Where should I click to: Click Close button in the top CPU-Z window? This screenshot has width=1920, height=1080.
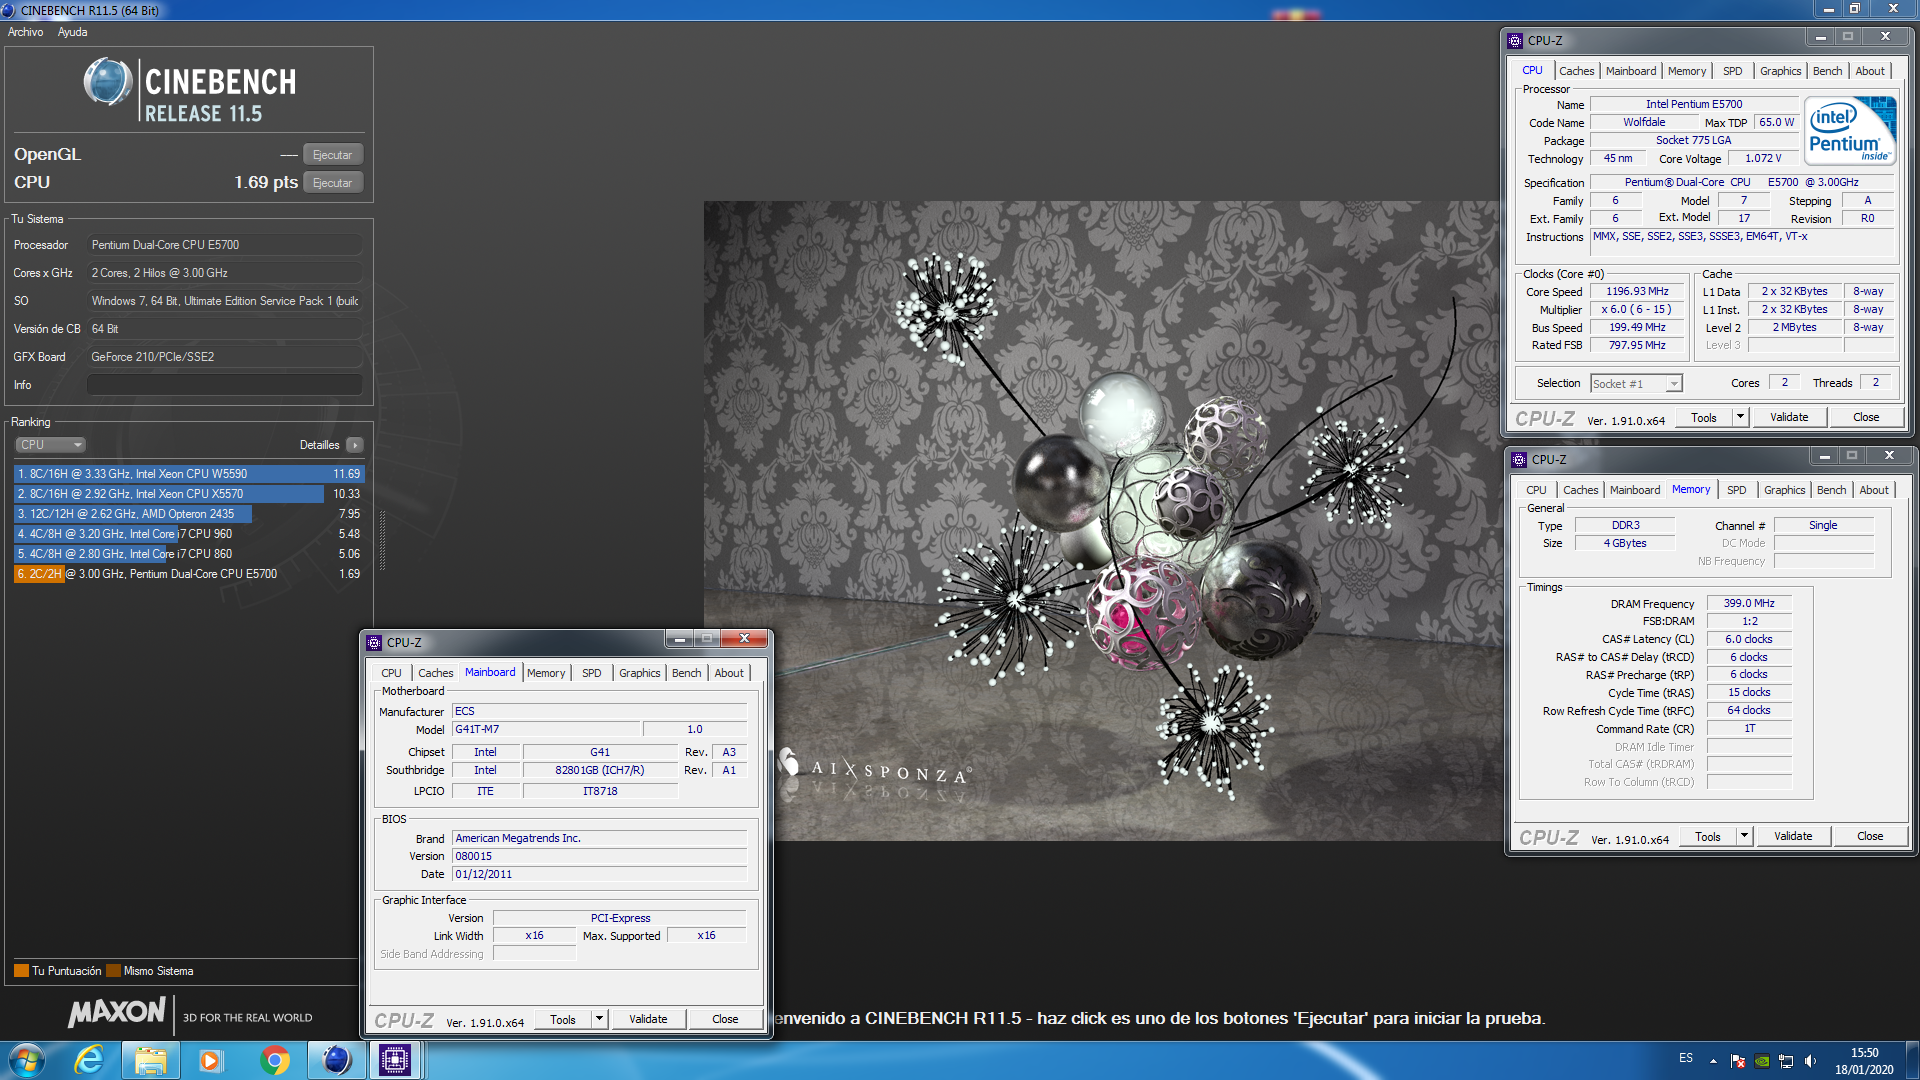1866,417
